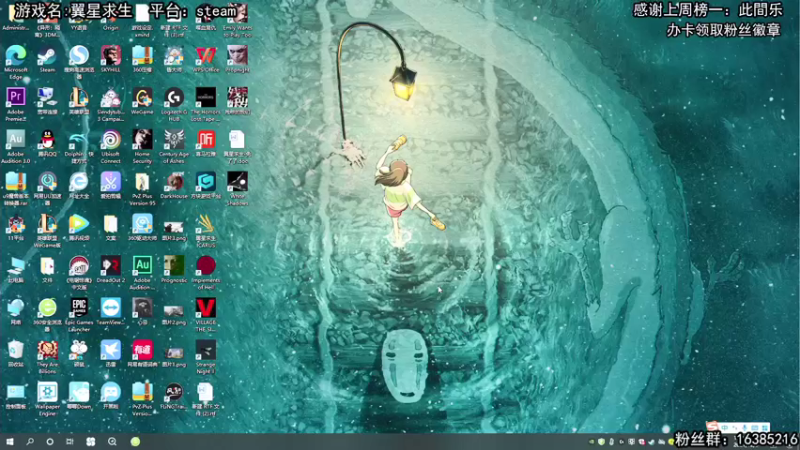The height and width of the screenshot is (450, 800).
Task: Open the Sogou browser S icon
Action: [x=79, y=55]
